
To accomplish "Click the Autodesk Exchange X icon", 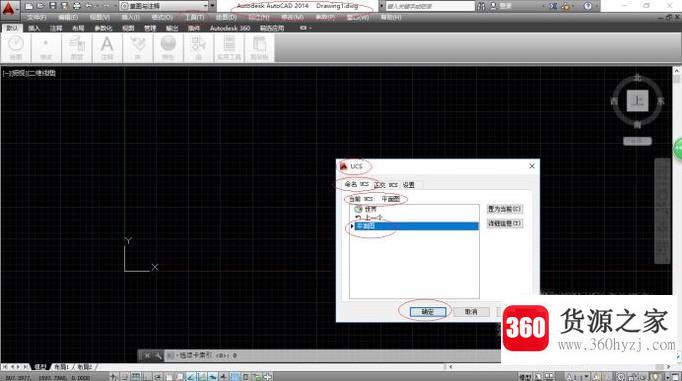I will pyautogui.click(x=553, y=6).
